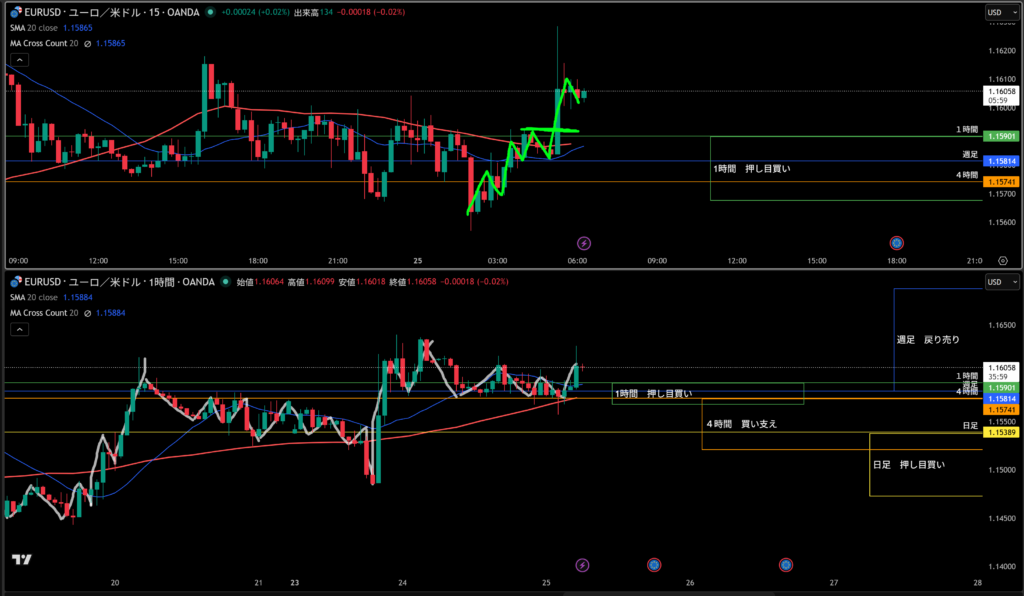Viewport: 1024px width, 596px height.
Task: Open the USD currency dropdown on lower chart
Action: click(998, 281)
